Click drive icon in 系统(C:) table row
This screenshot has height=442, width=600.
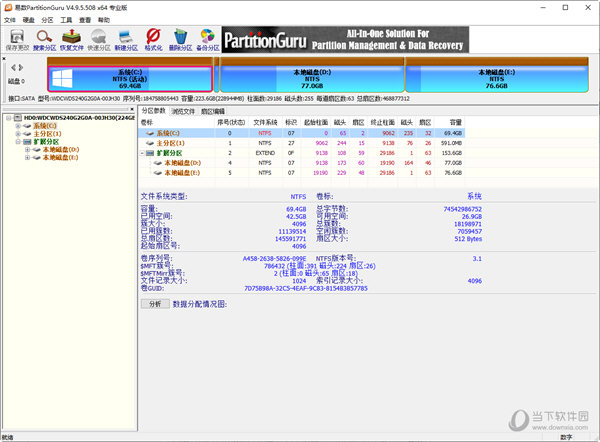pos(150,133)
